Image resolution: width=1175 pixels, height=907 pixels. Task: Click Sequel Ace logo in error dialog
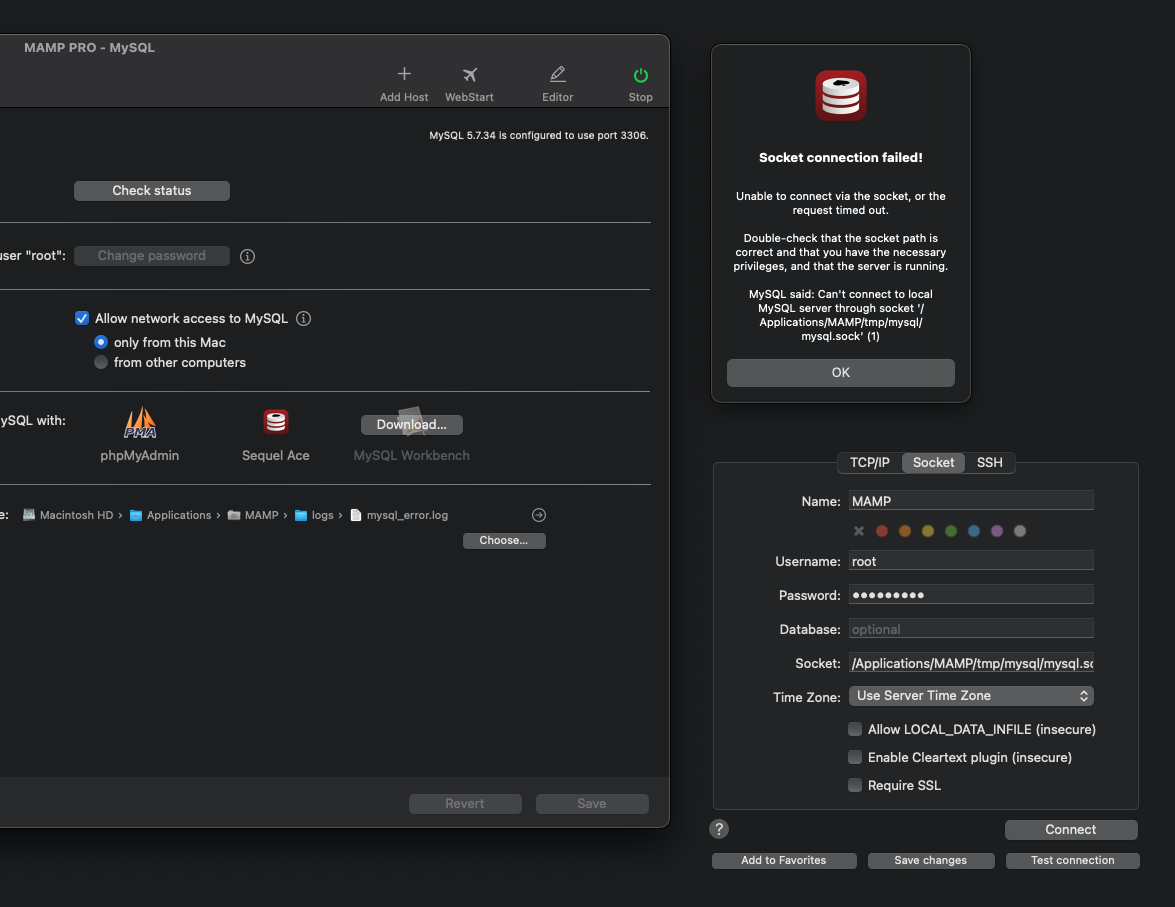[841, 96]
